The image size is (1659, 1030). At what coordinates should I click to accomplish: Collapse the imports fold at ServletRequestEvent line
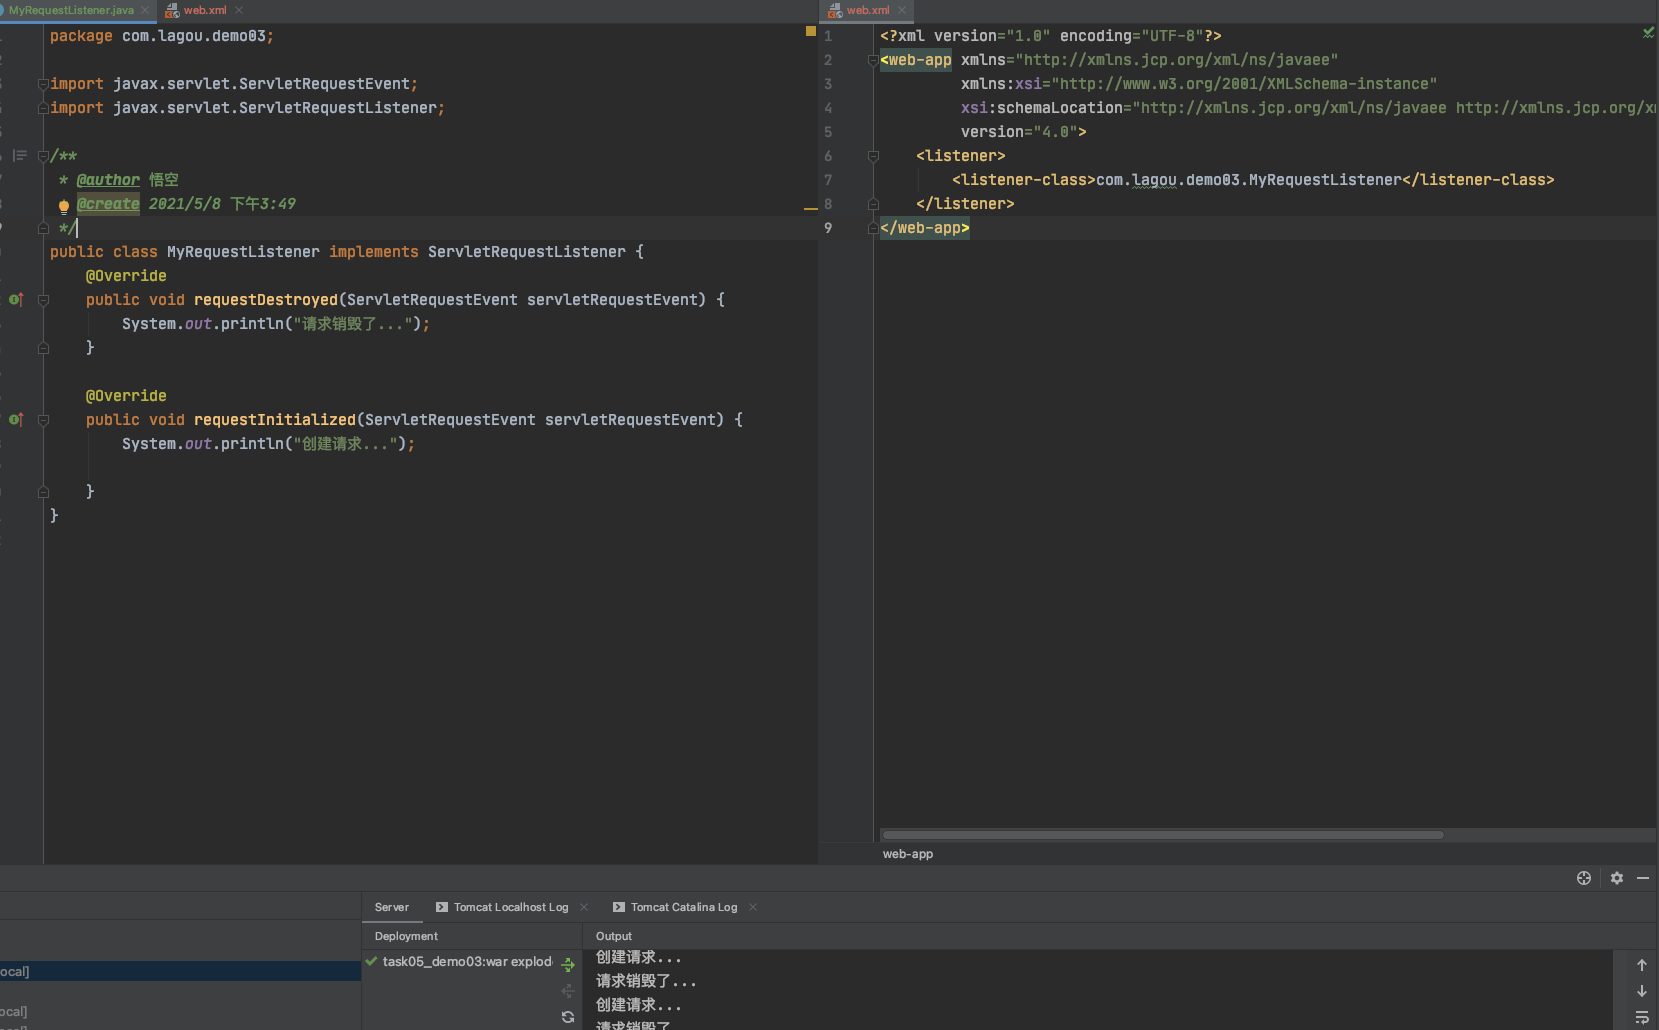tap(43, 84)
